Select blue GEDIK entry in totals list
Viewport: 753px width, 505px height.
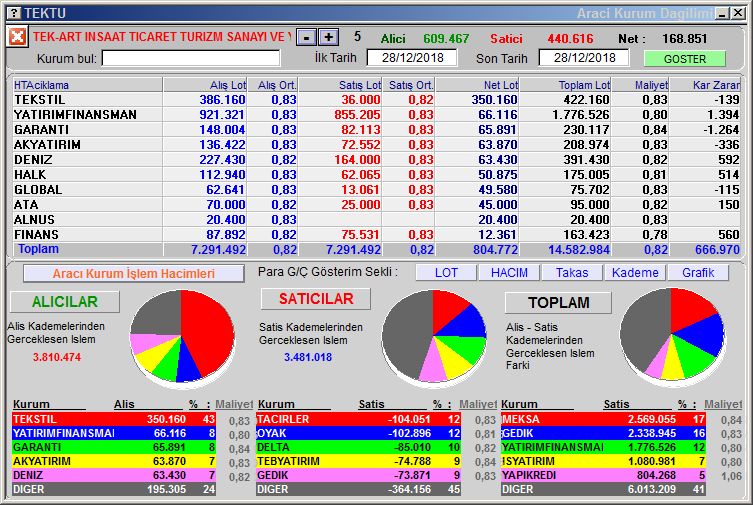click(x=604, y=433)
